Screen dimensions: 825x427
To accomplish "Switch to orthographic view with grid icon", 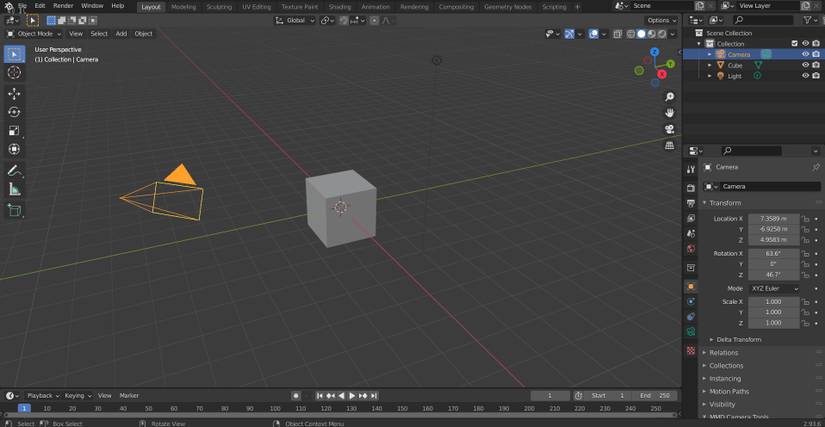I will click(670, 145).
